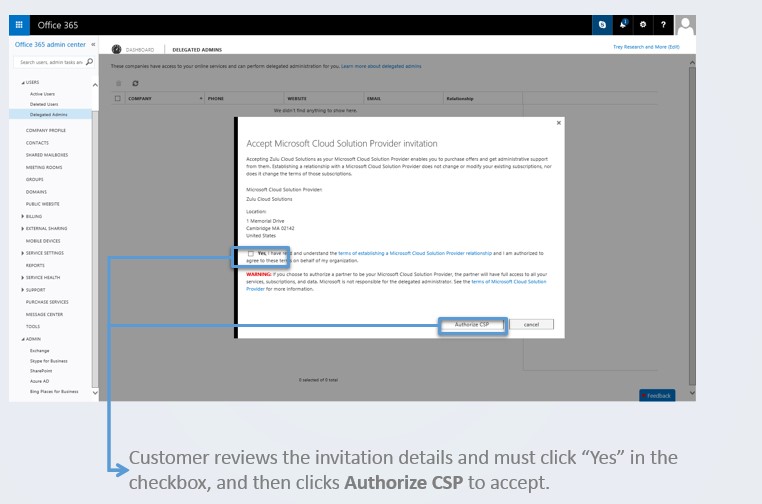Open Skype icon in top bar
Viewport: 762px width, 504px height.
(x=602, y=25)
